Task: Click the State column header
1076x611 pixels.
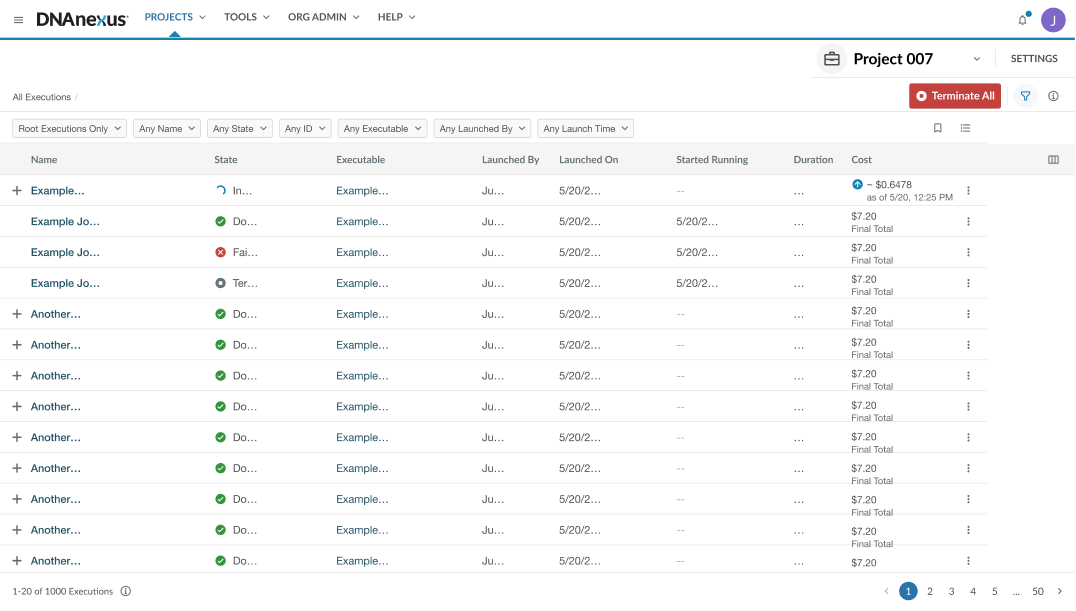Action: click(226, 160)
